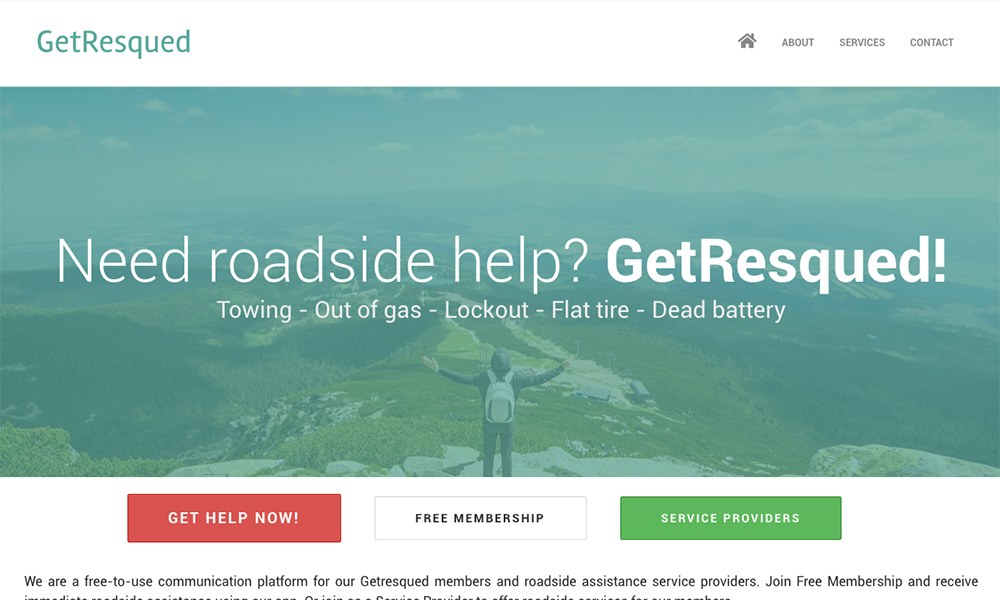The image size is (1000, 600).
Task: Go to the Services menu item
Action: pos(862,43)
